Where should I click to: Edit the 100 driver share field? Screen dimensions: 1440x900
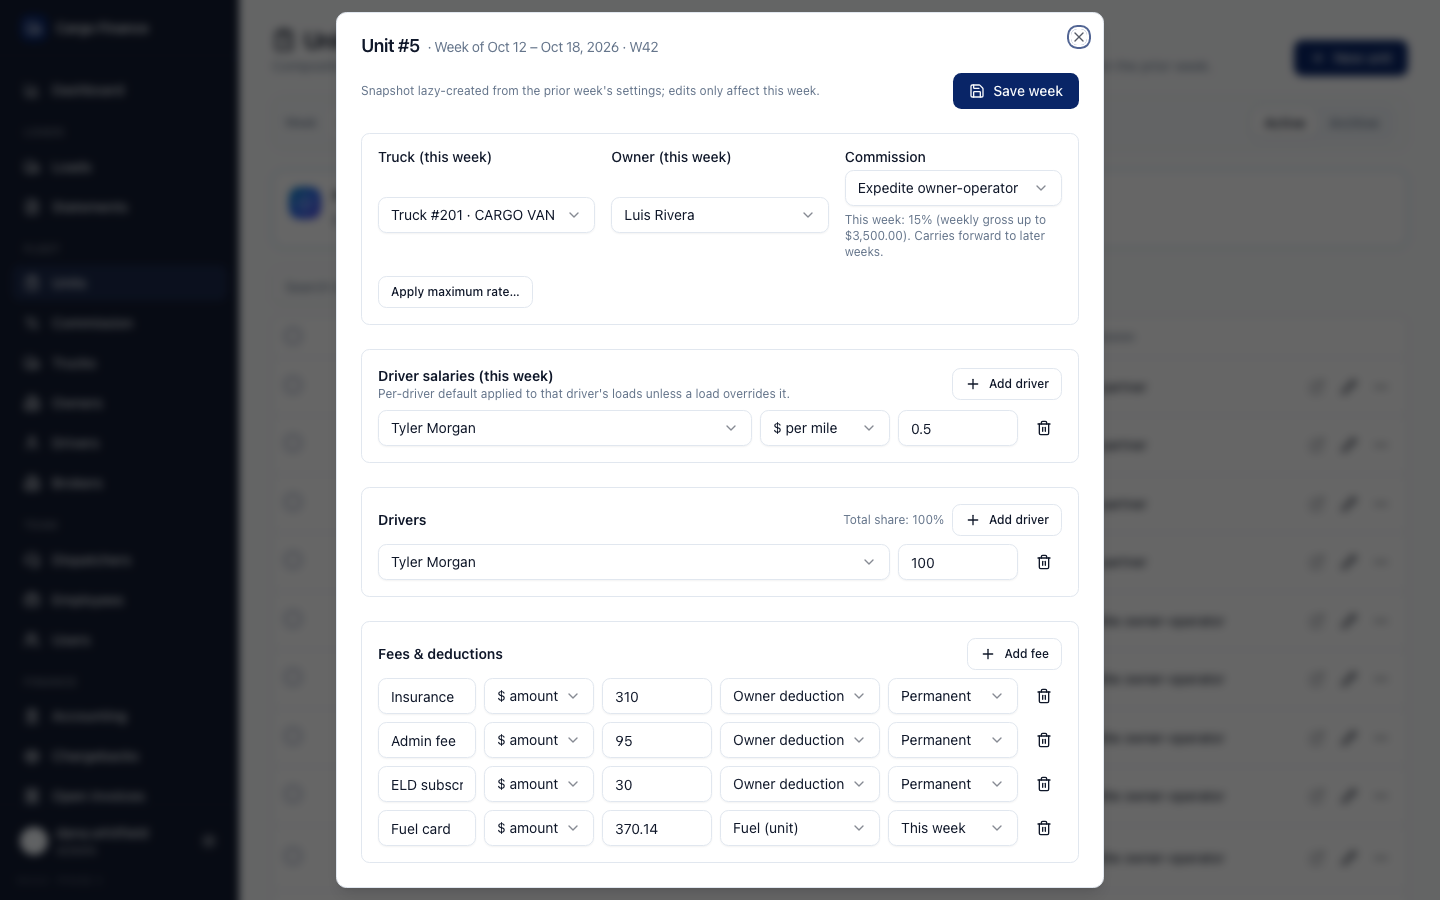(x=957, y=562)
